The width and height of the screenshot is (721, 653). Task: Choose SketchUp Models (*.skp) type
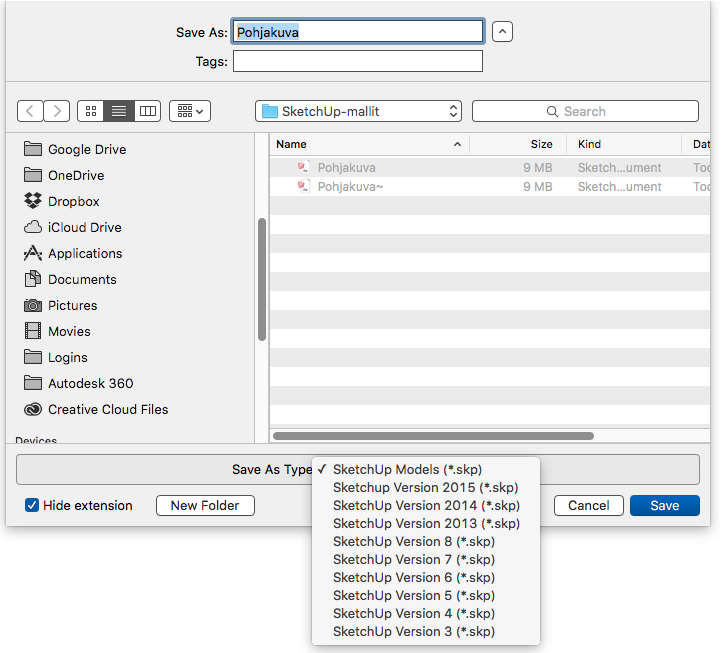(426, 470)
